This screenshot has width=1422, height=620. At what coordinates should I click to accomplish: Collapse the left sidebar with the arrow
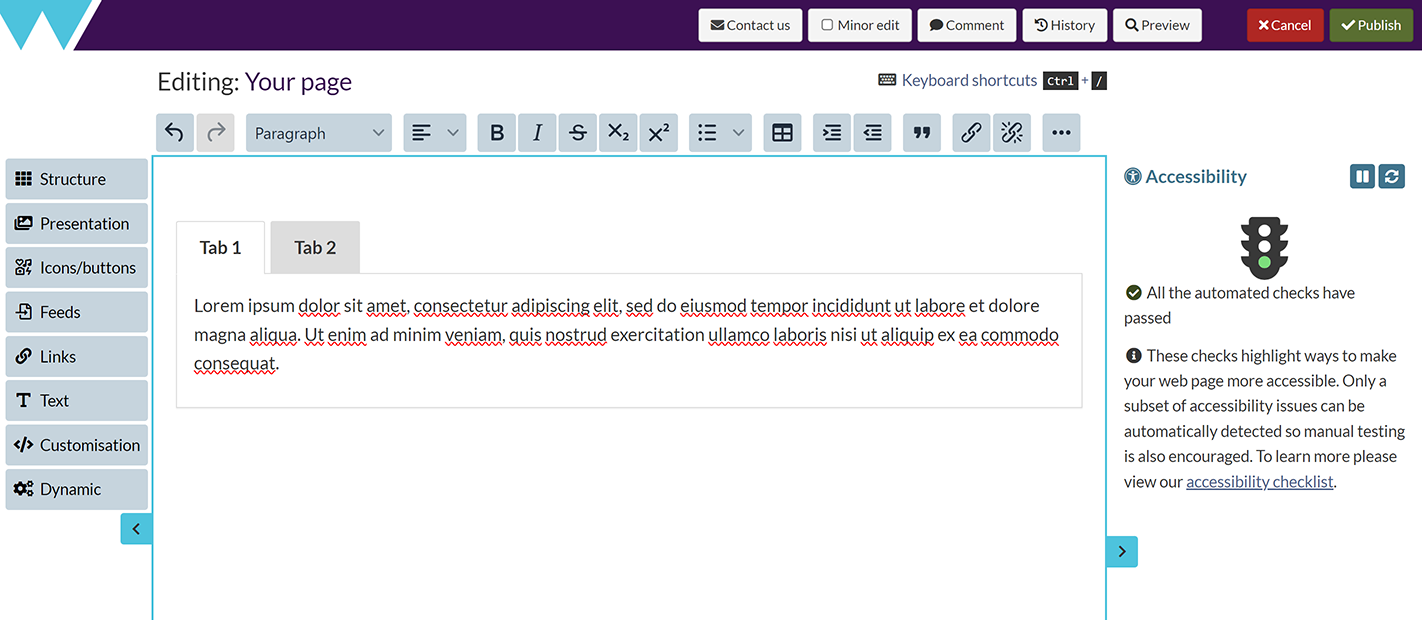pyautogui.click(x=136, y=529)
